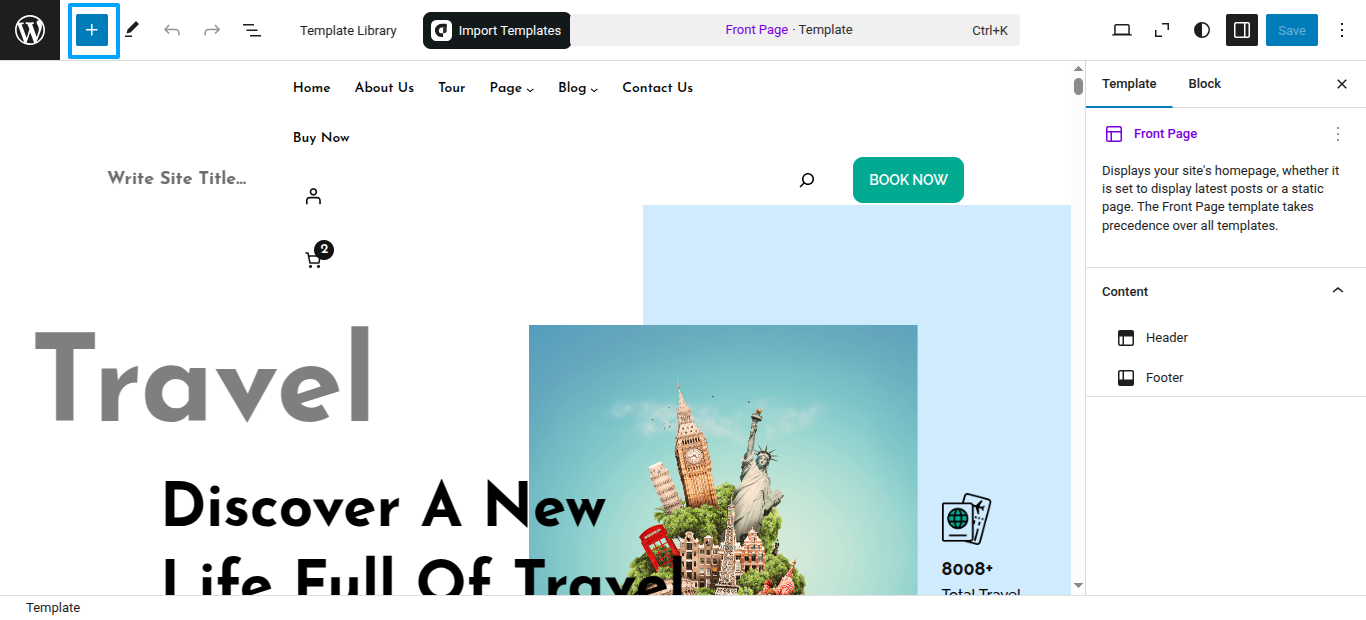Image resolution: width=1366 pixels, height=620 pixels.
Task: Click the Template breadcrumb in the footer
Action: (53, 608)
